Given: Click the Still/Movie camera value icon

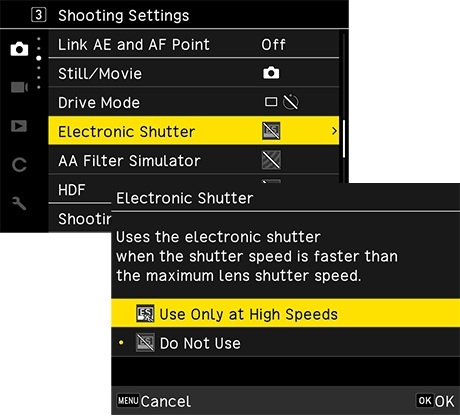Looking at the screenshot, I should coord(271,73).
